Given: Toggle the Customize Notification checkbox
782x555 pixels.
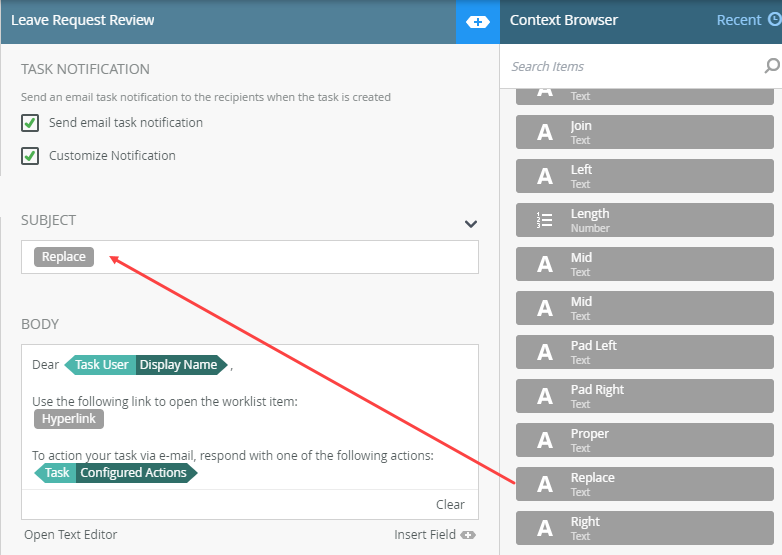Looking at the screenshot, I should pos(30,156).
